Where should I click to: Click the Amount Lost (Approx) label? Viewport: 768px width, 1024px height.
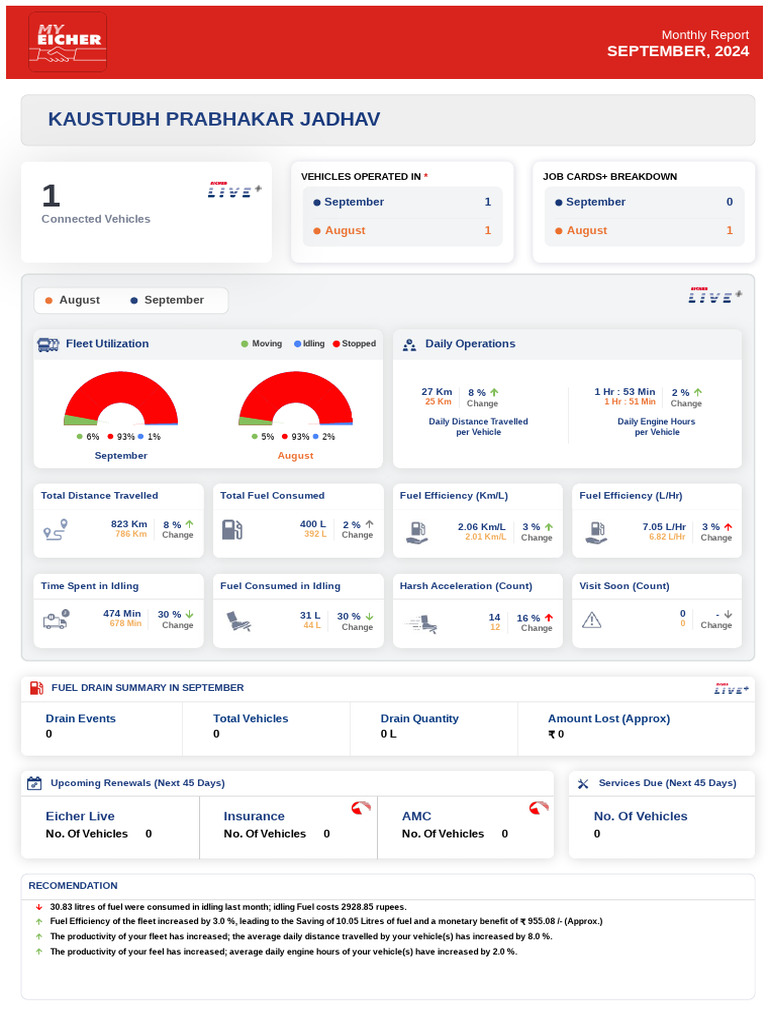coord(609,719)
